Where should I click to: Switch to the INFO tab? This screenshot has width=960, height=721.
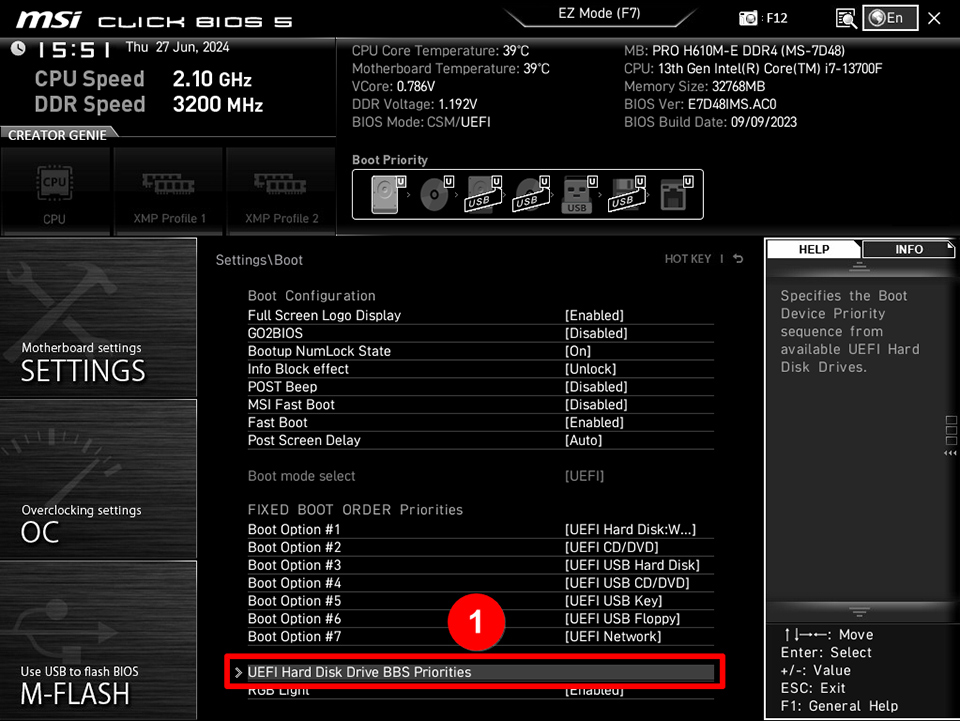pyautogui.click(x=909, y=249)
